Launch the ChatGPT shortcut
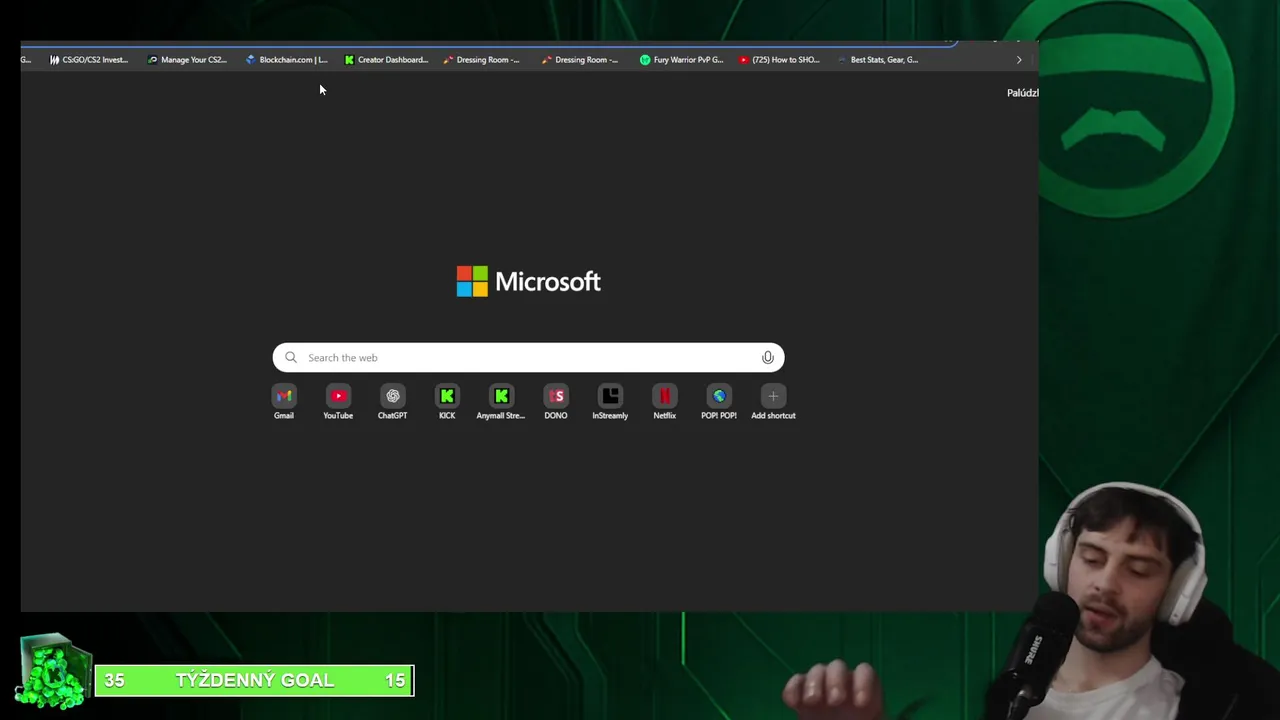The width and height of the screenshot is (1280, 720). [392, 403]
